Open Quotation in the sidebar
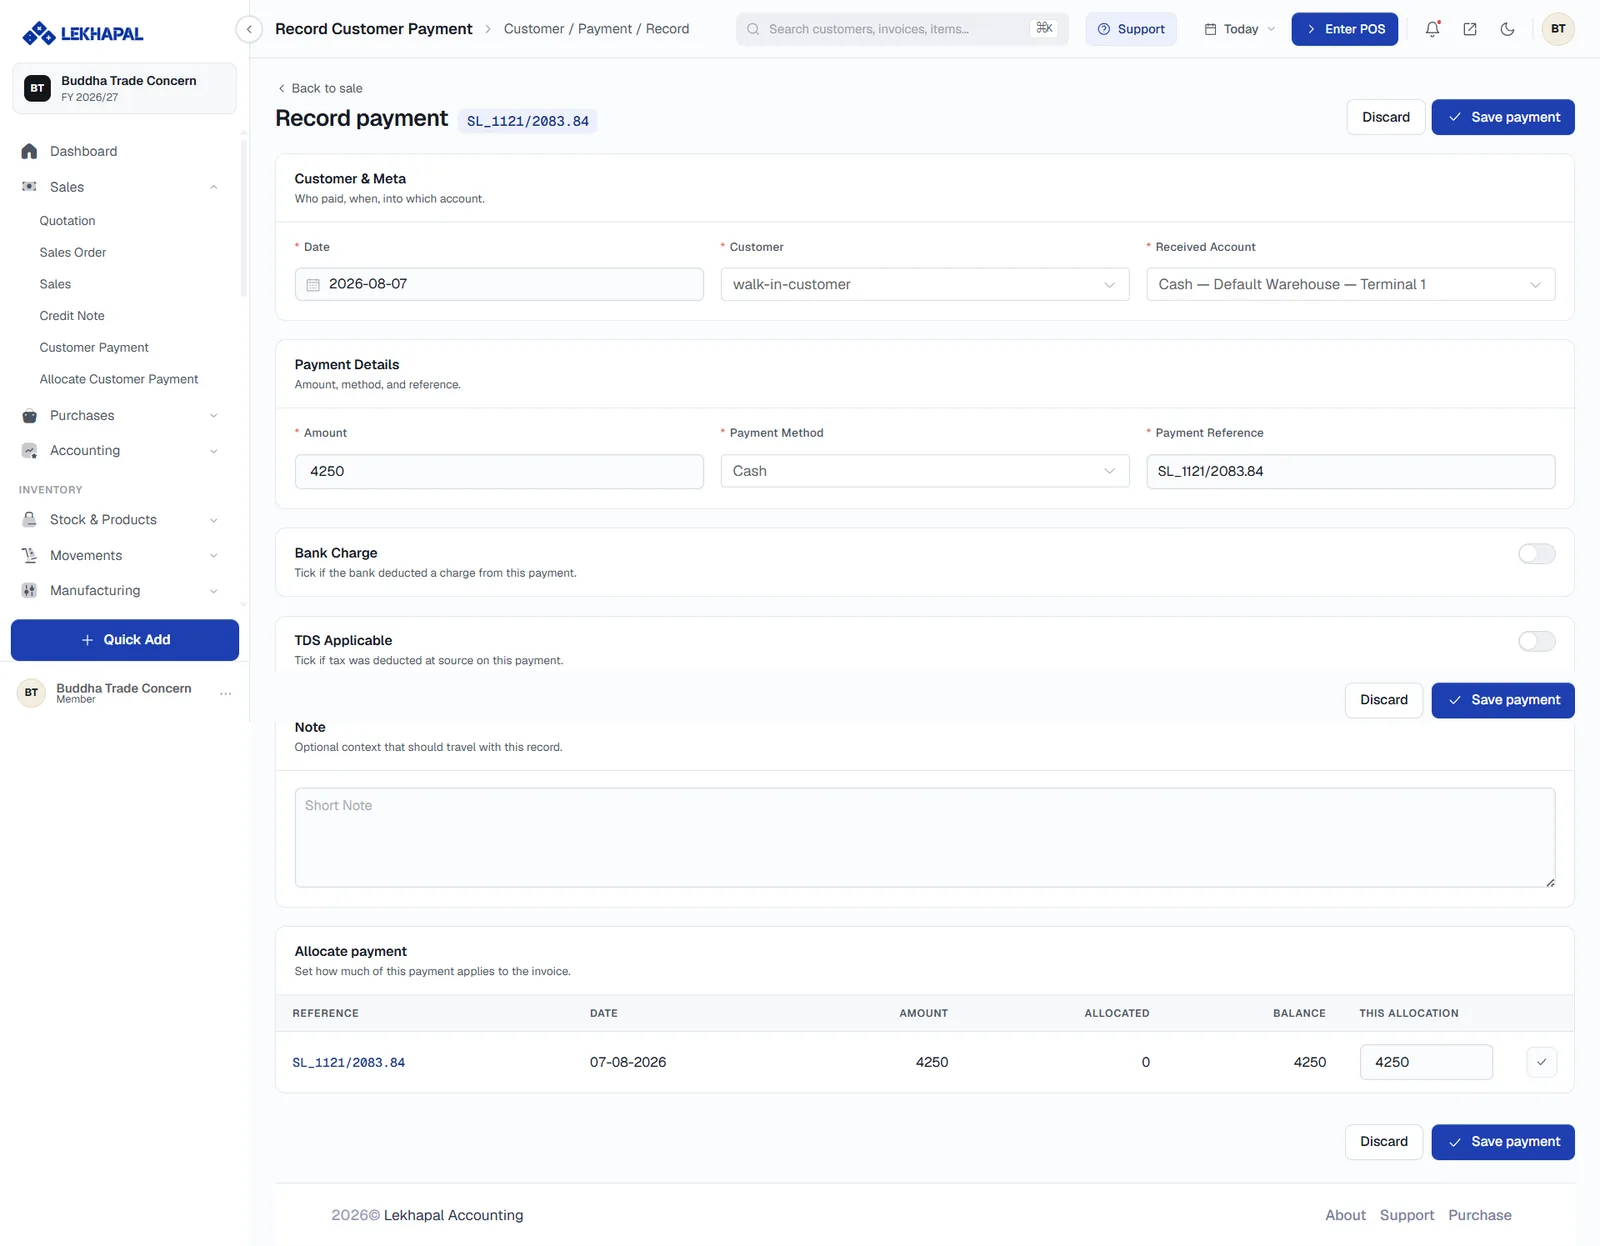 tap(67, 221)
